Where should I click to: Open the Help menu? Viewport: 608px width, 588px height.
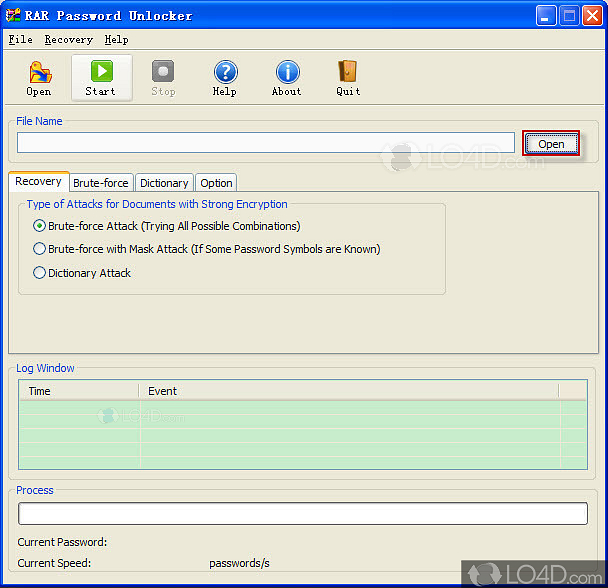point(116,40)
